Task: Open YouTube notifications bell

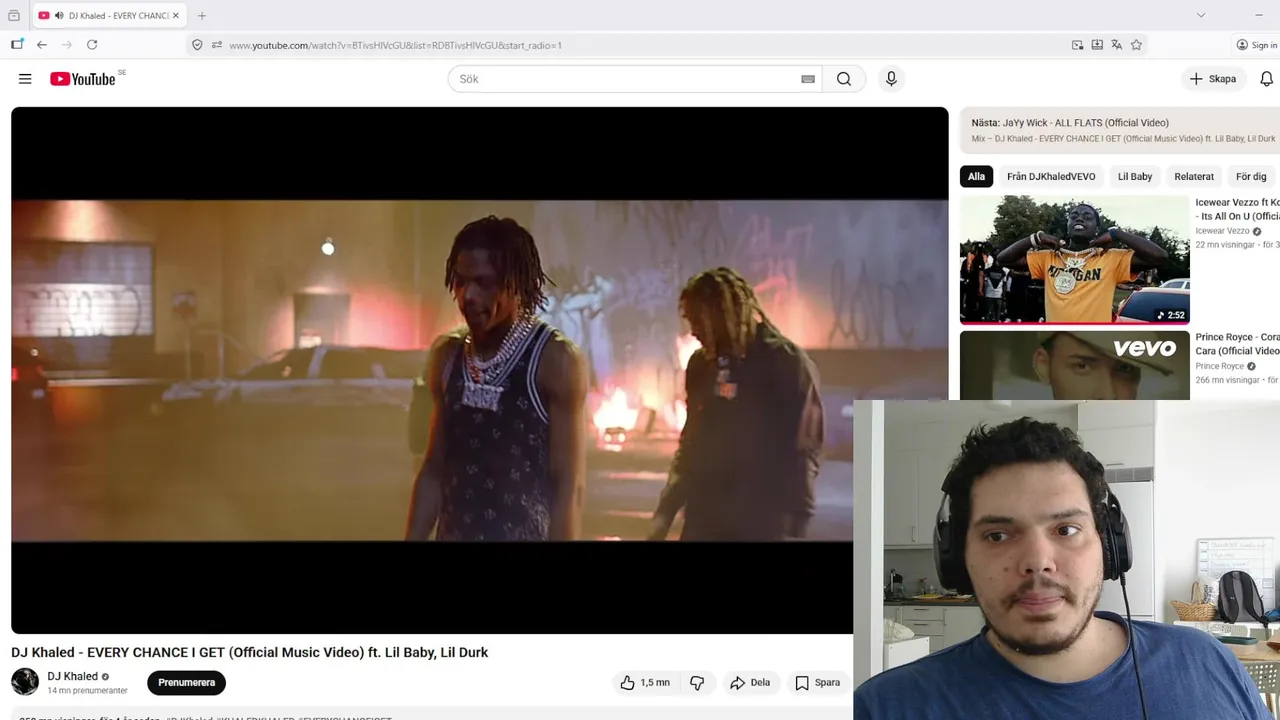Action: 1266,79
